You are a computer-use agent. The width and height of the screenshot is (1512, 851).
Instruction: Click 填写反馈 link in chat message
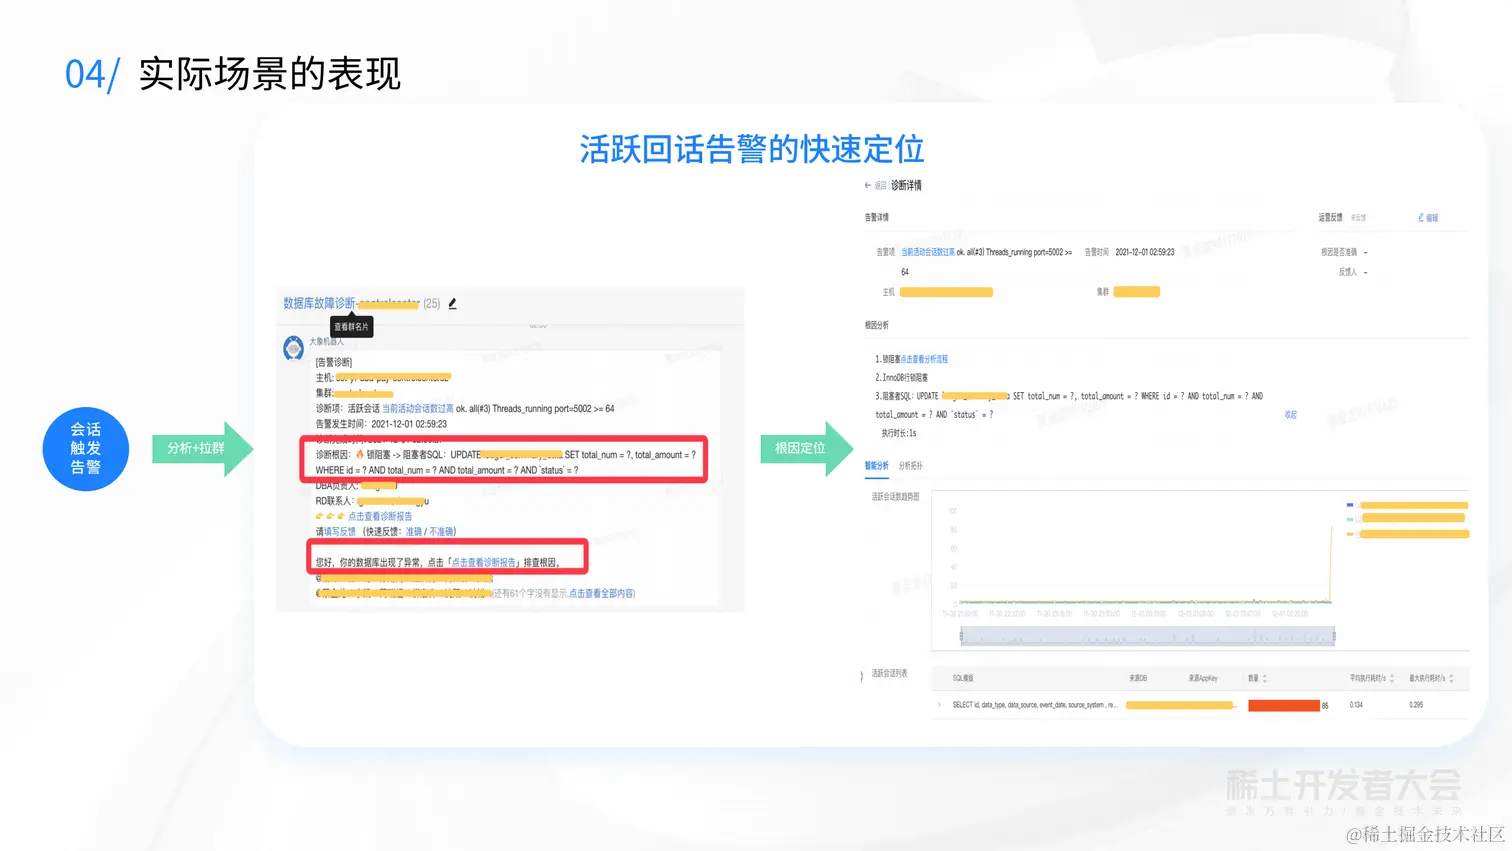point(340,532)
